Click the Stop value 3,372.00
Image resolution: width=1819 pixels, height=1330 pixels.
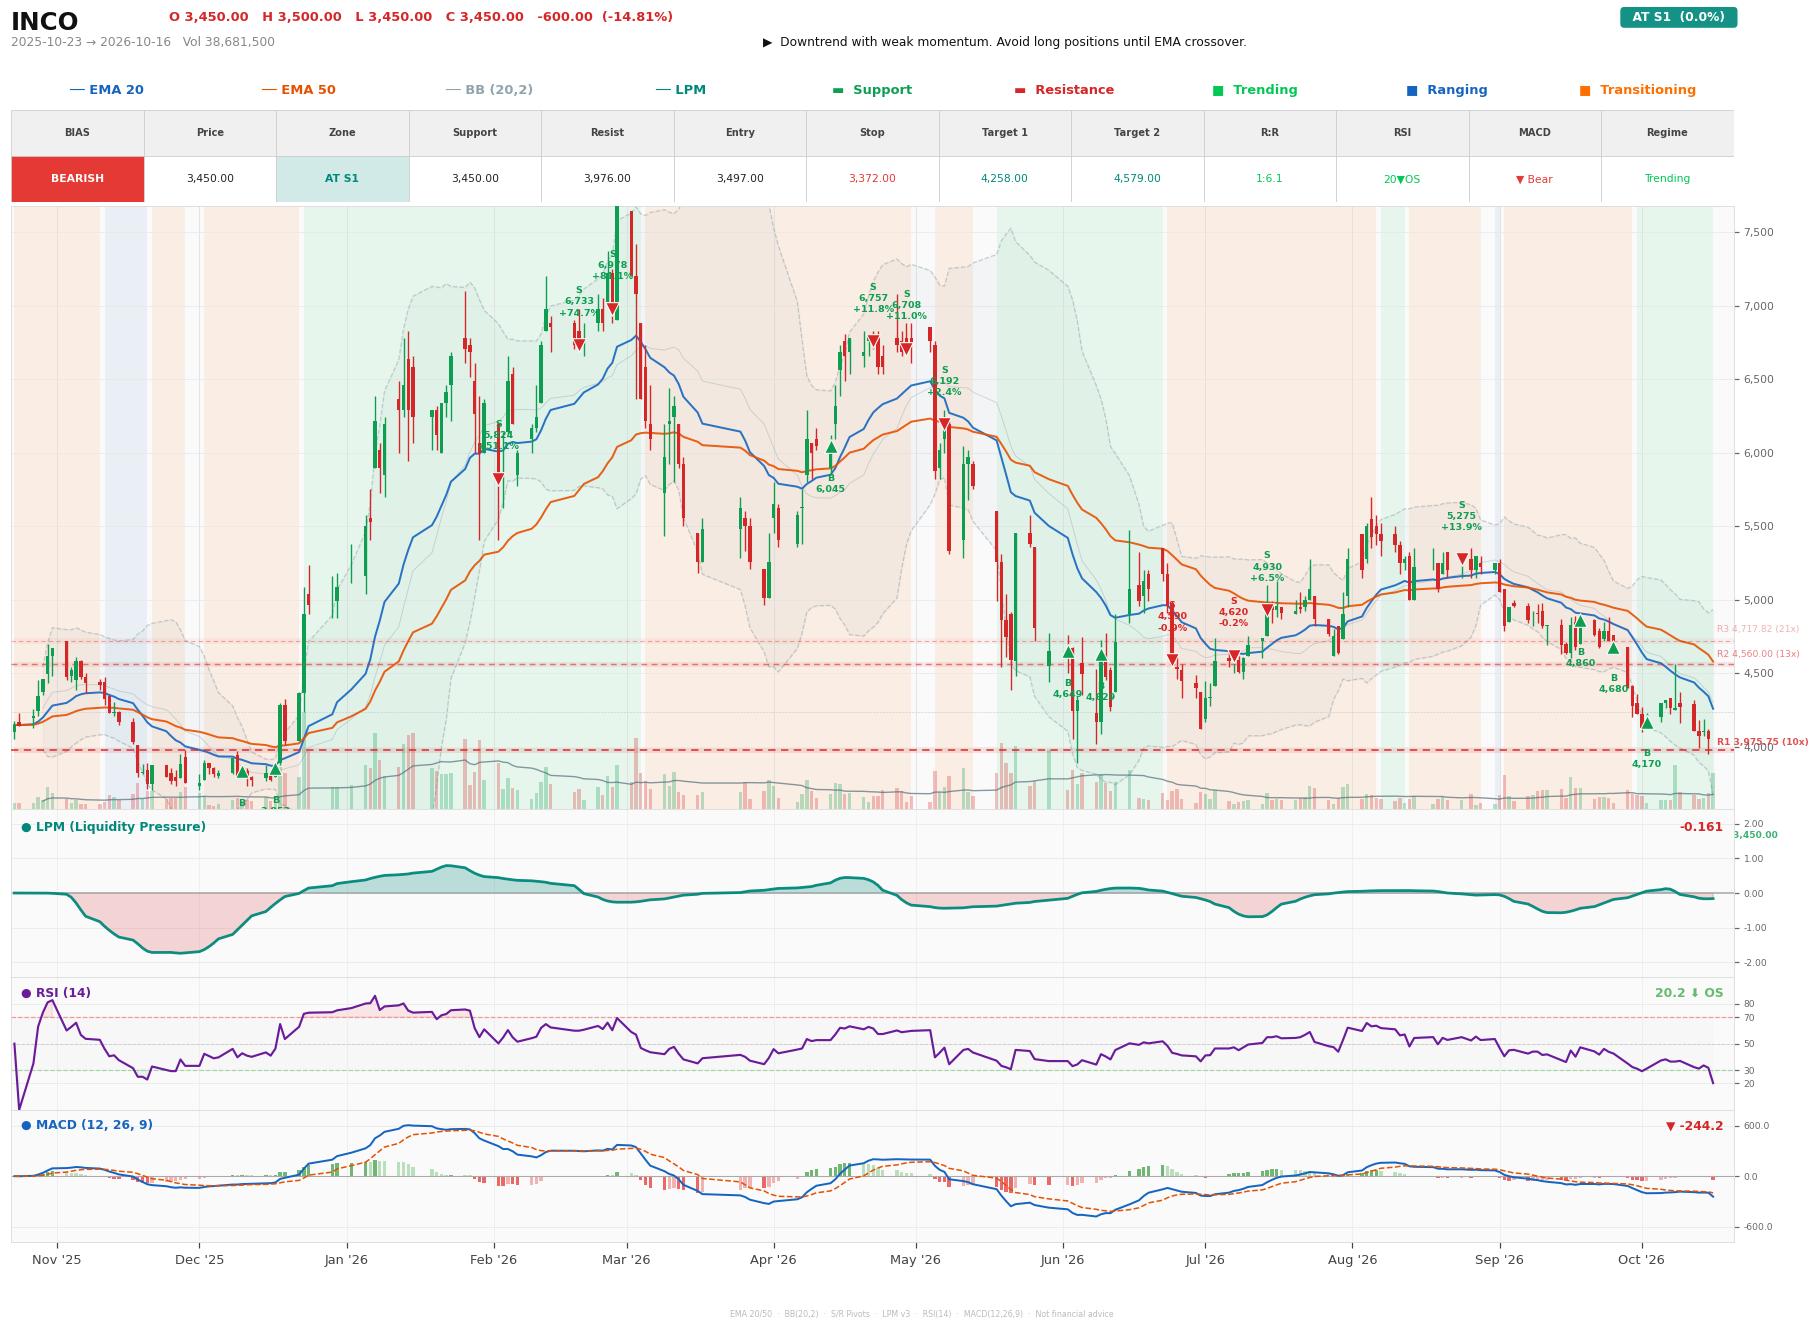pos(872,179)
